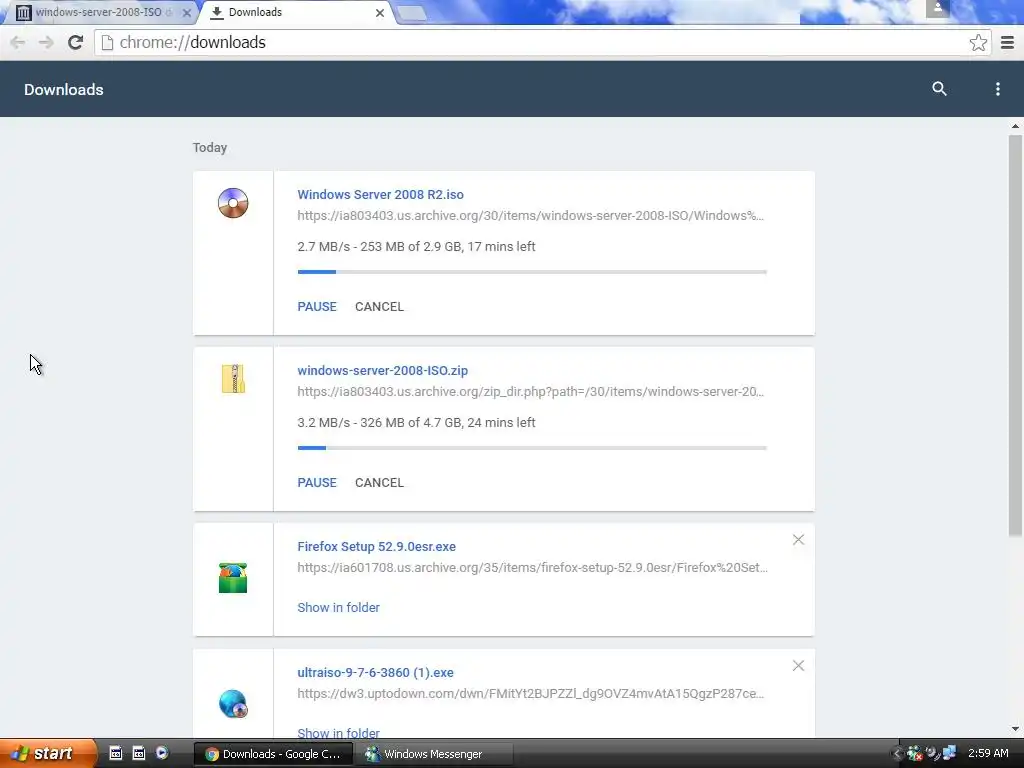
Task: Click the '2.7 MB/s - 253 MB of 2.9 GB' status text
Action: pos(416,247)
